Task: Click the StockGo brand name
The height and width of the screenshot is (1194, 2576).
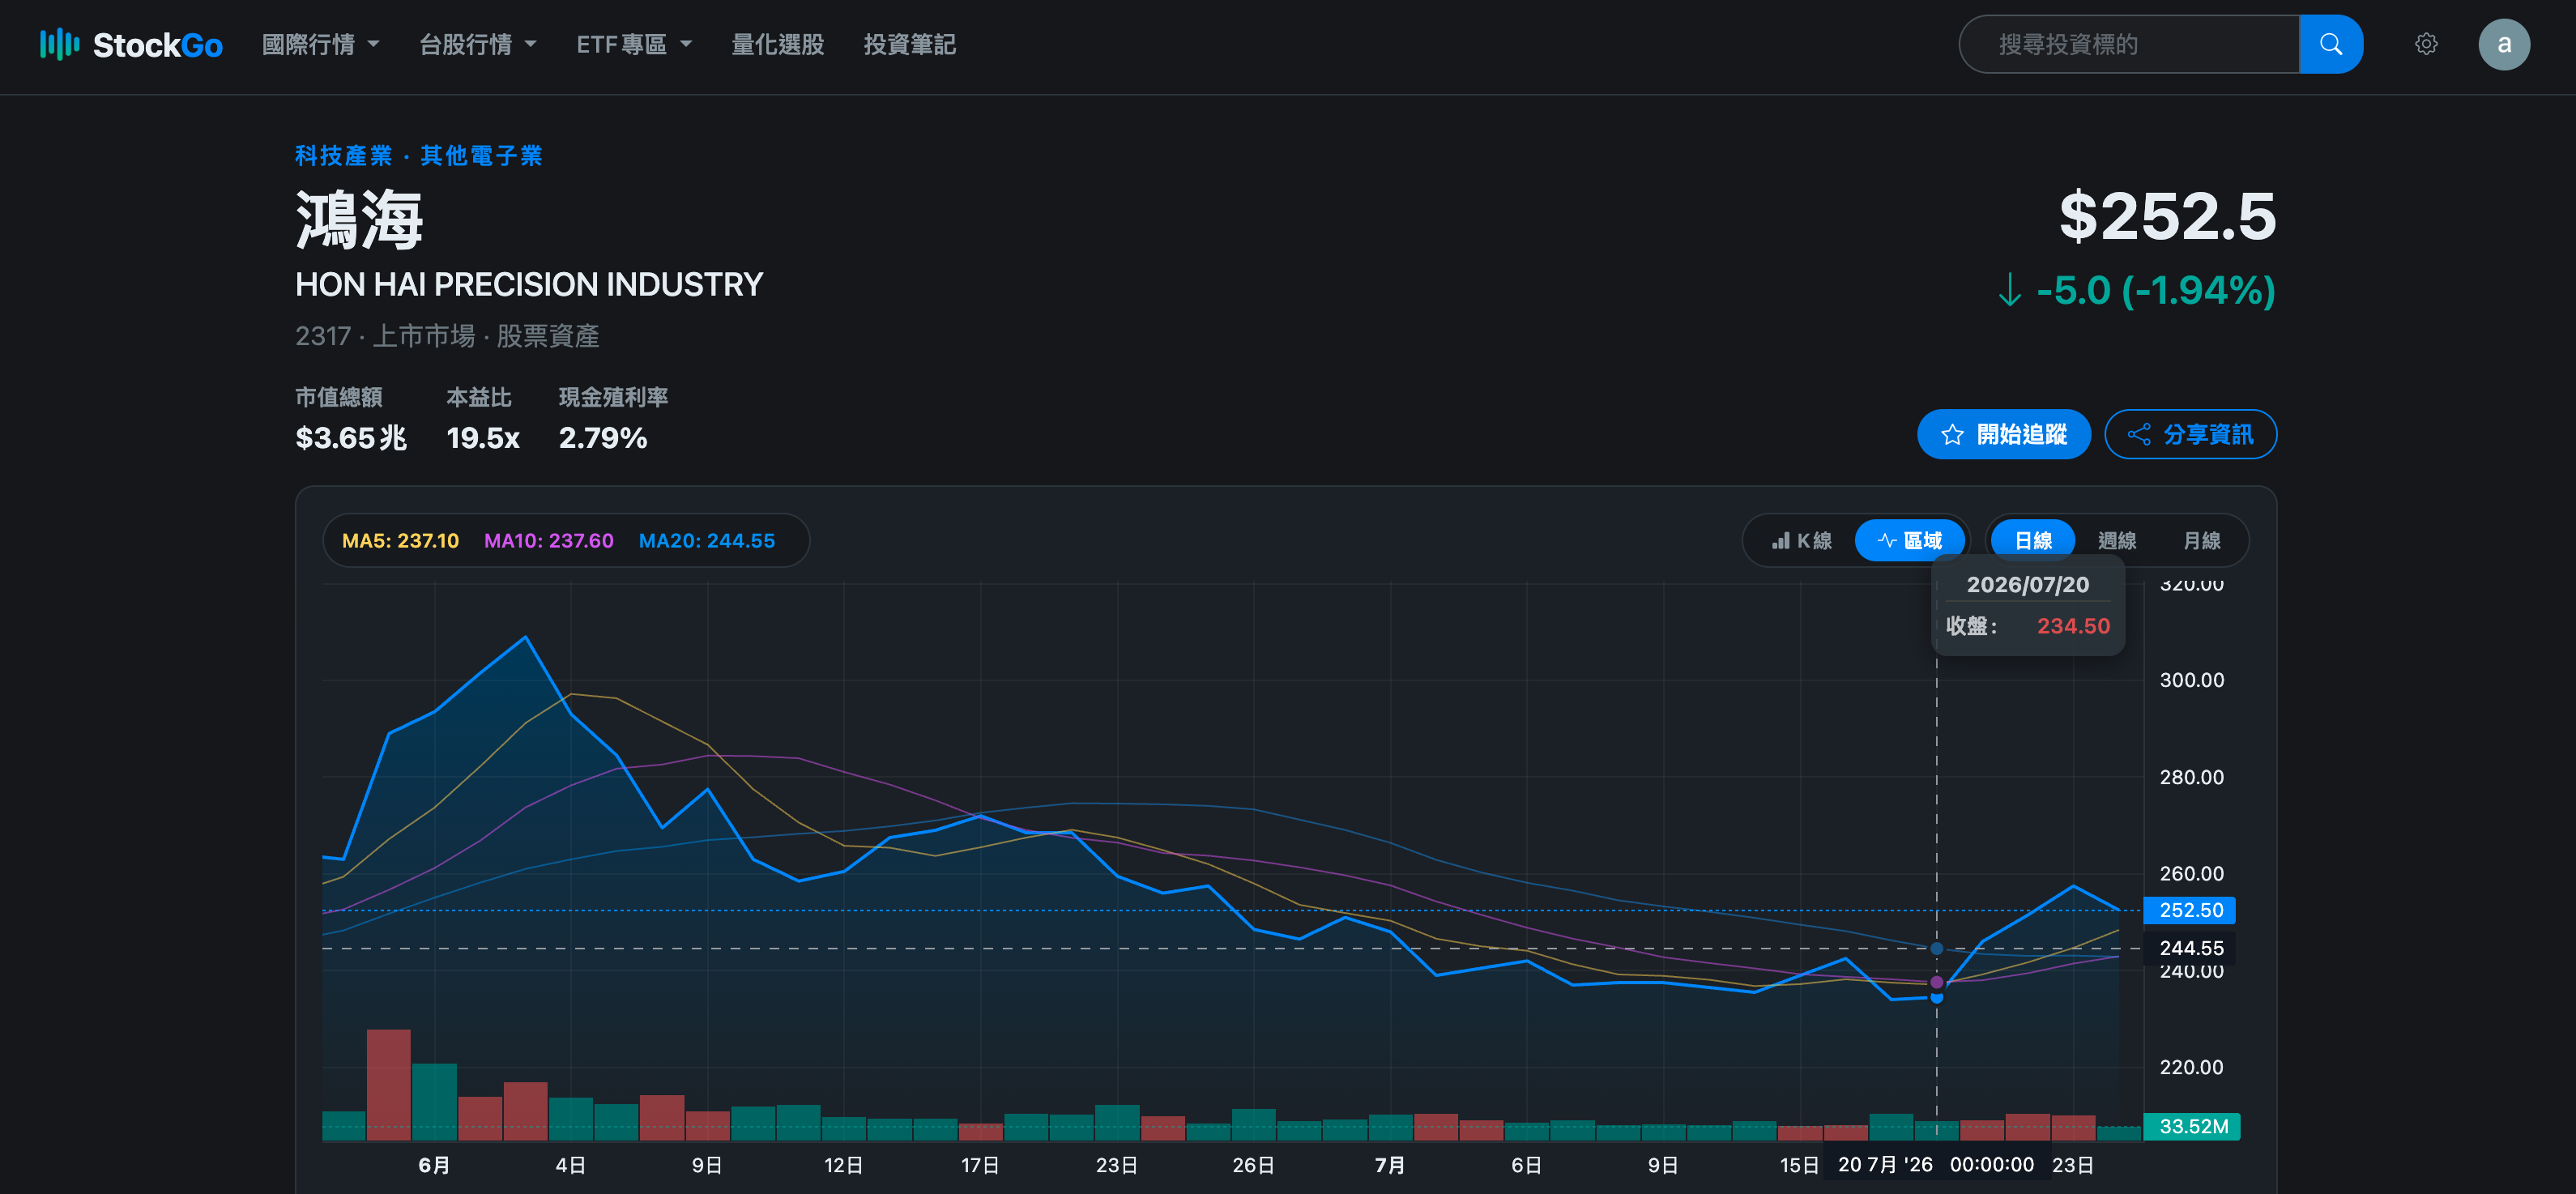Action: coord(157,45)
